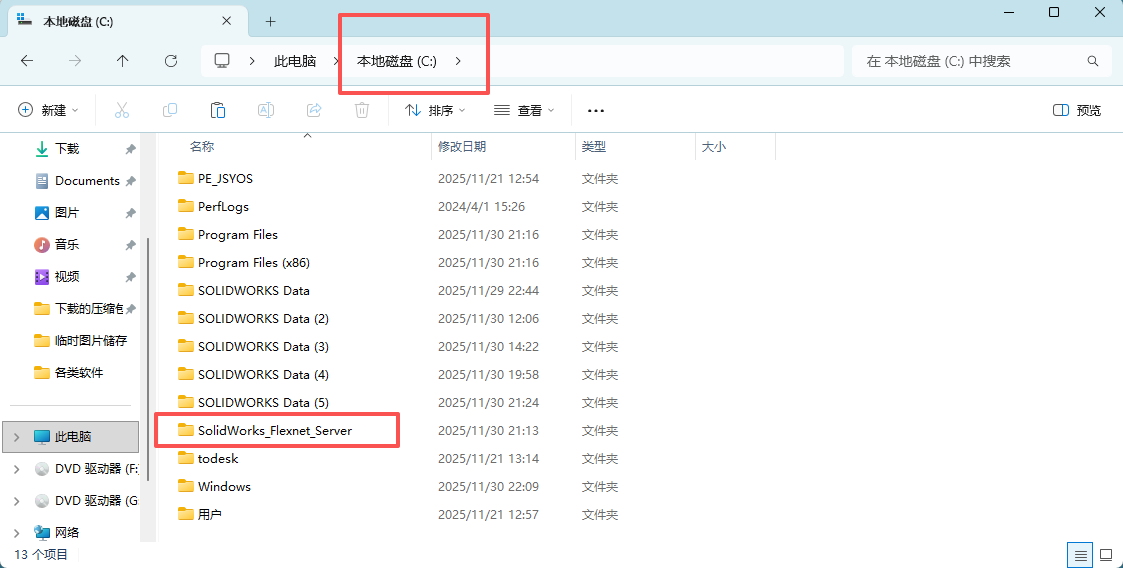Select the 用户 folder
This screenshot has width=1123, height=568.
coord(209,514)
